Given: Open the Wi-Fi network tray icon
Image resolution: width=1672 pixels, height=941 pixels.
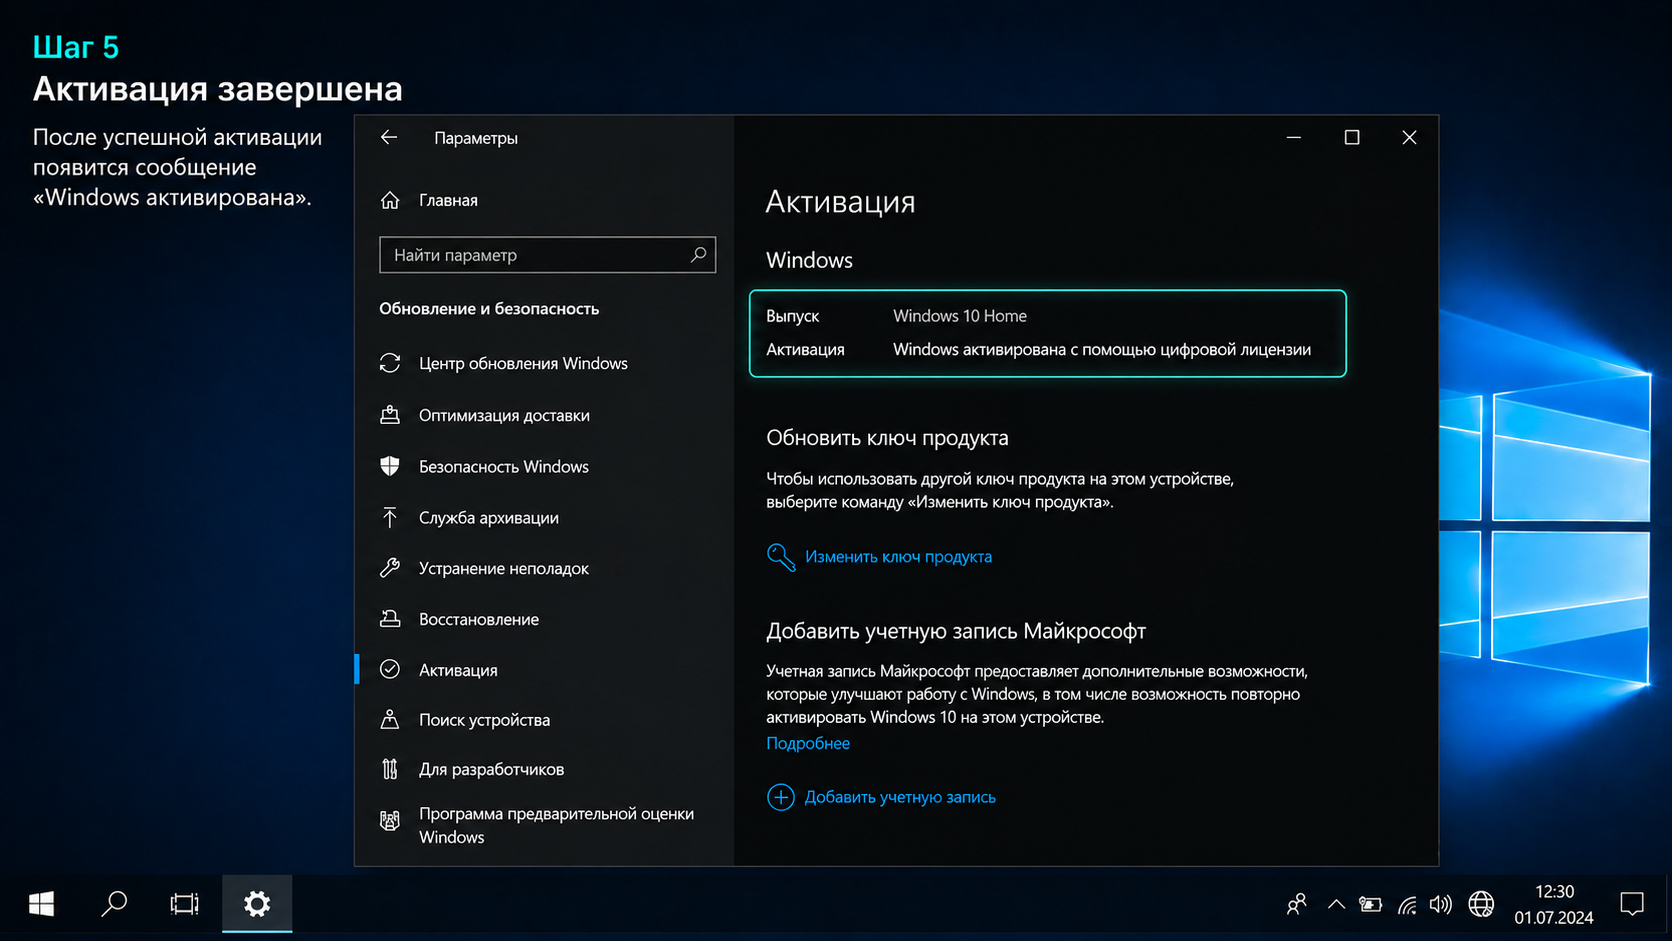Looking at the screenshot, I should coord(1407,905).
